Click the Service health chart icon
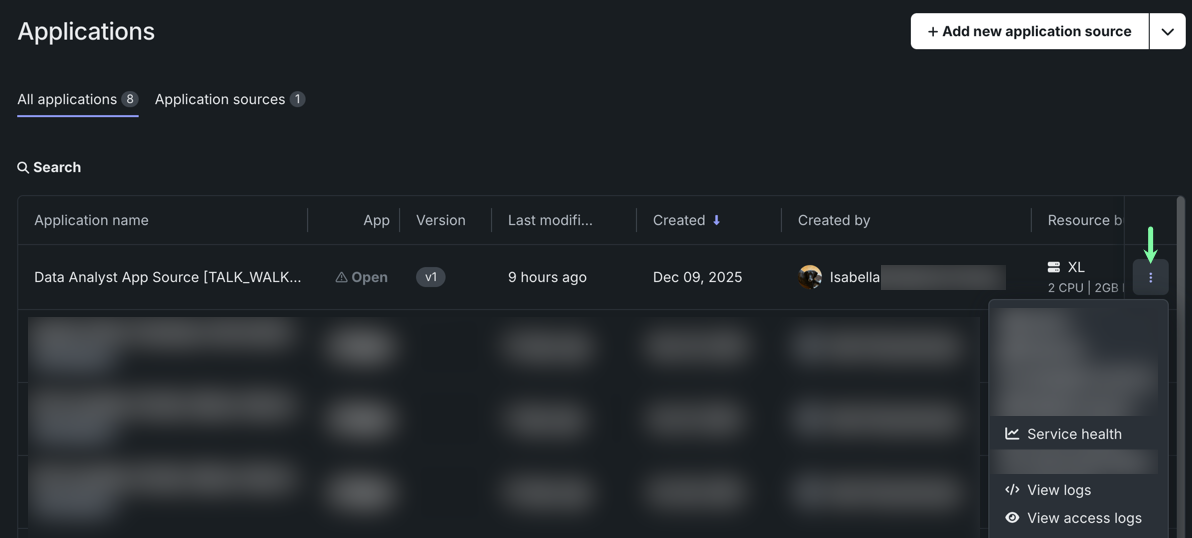Viewport: 1192px width, 538px height. 1012,434
